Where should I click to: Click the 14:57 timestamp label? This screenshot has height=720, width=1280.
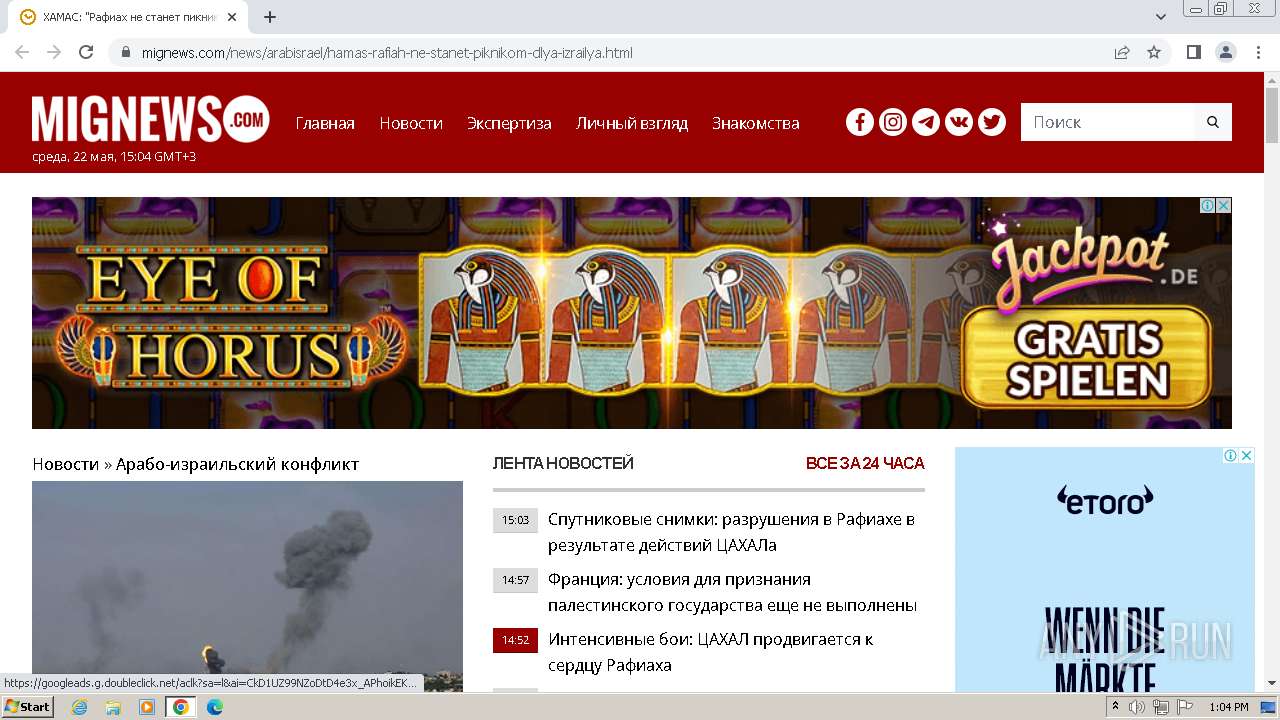tap(515, 580)
